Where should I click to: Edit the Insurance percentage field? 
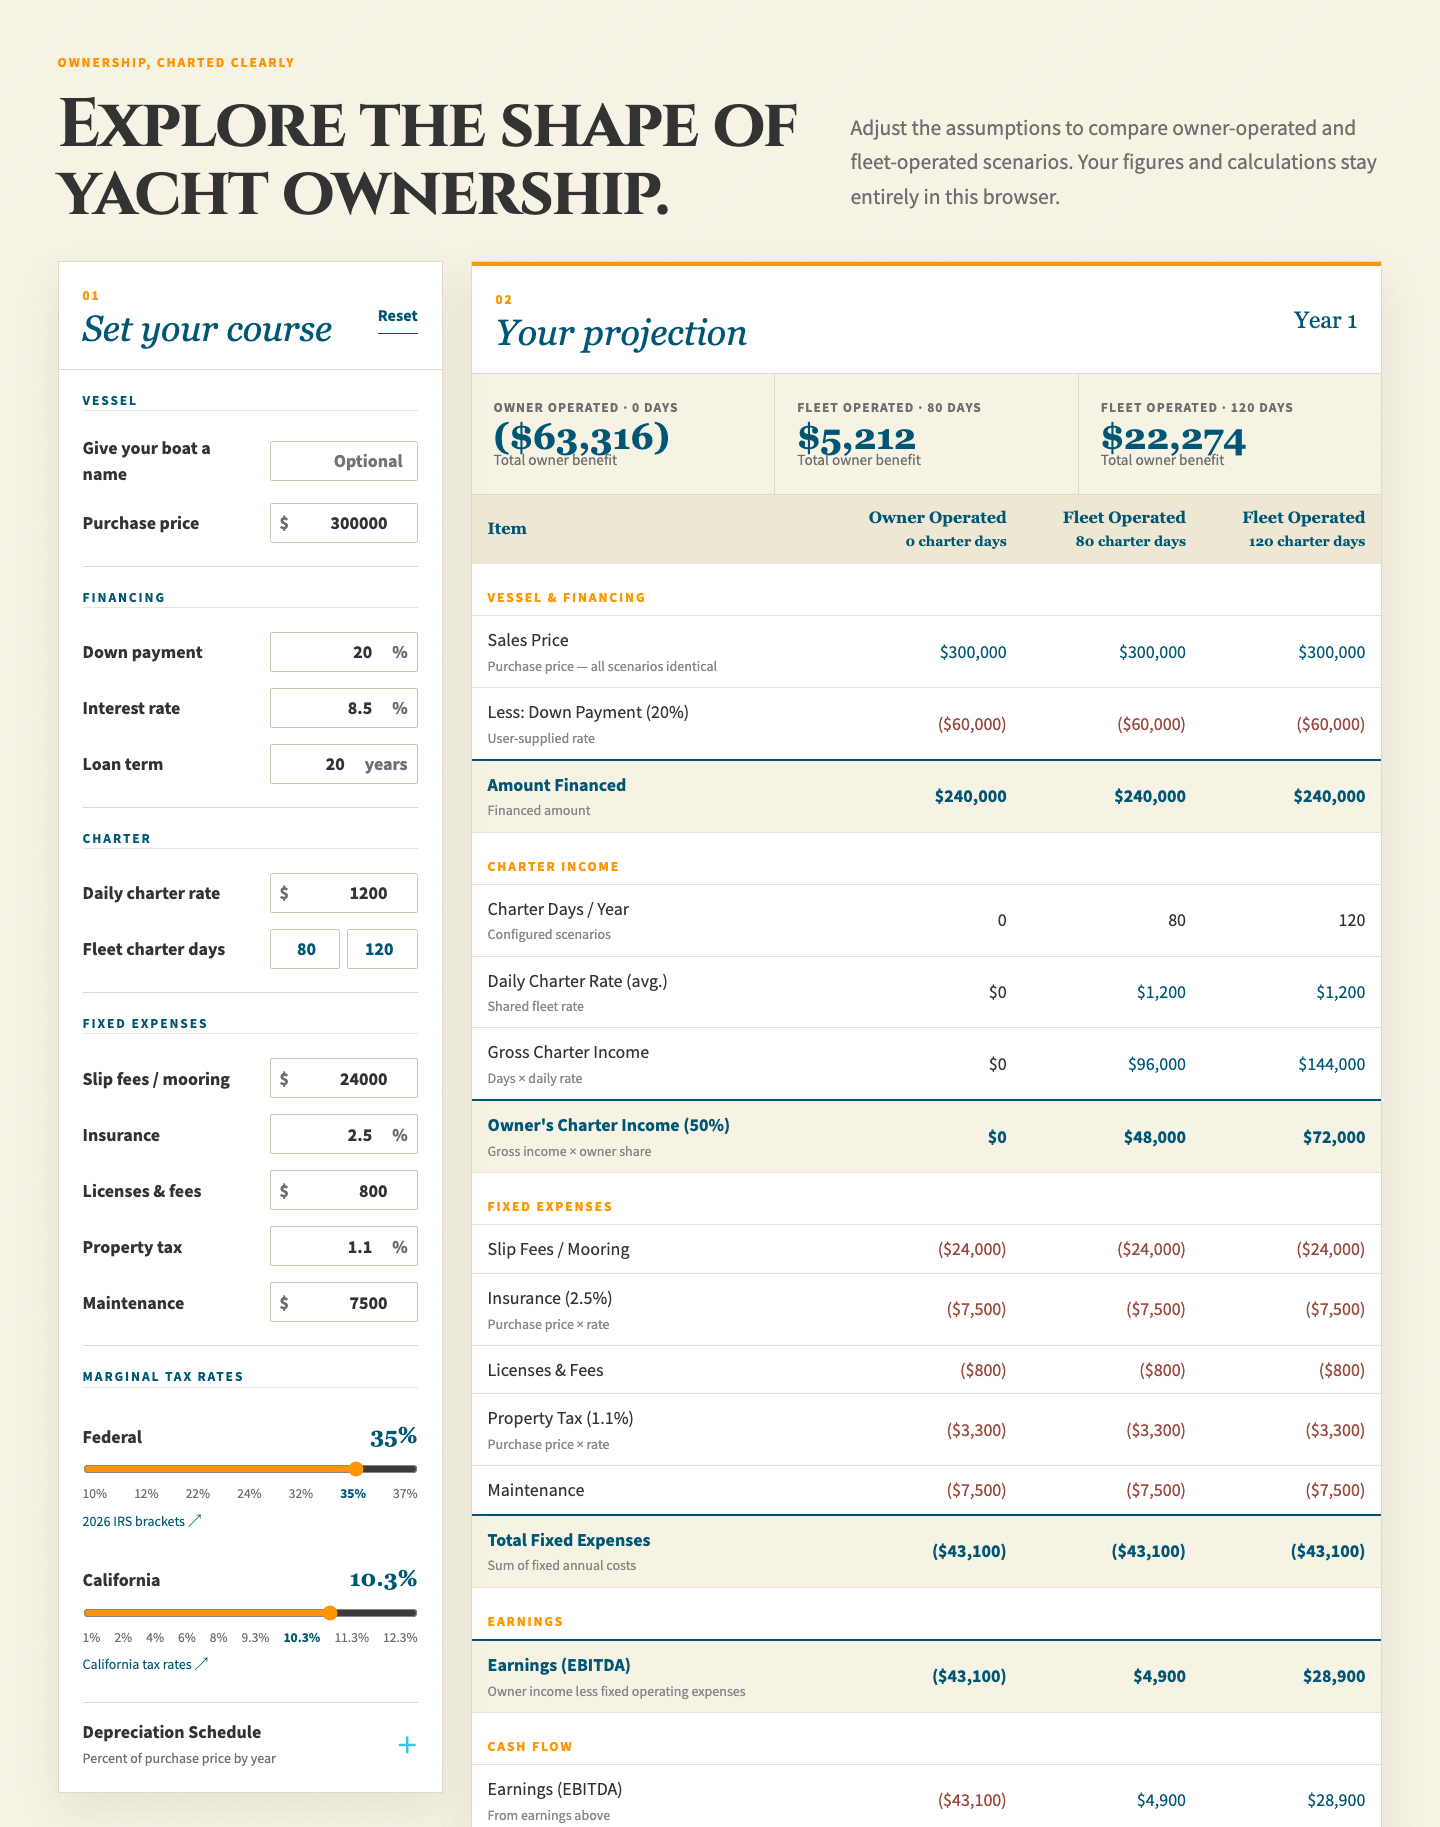344,1135
